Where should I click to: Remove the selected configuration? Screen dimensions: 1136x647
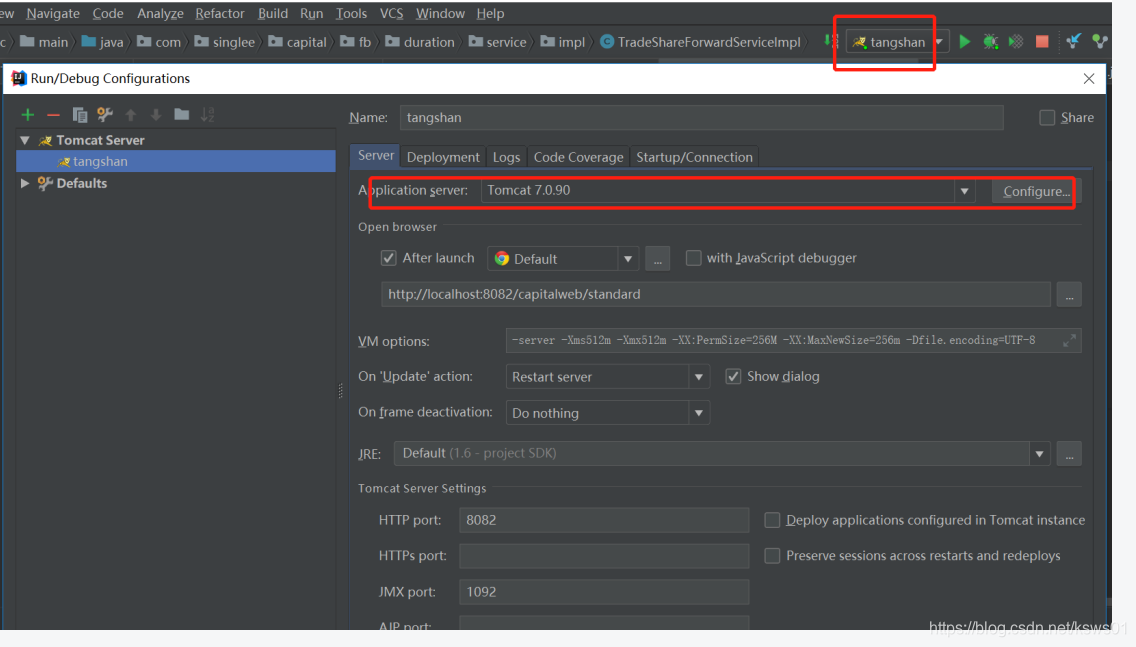click(x=53, y=114)
